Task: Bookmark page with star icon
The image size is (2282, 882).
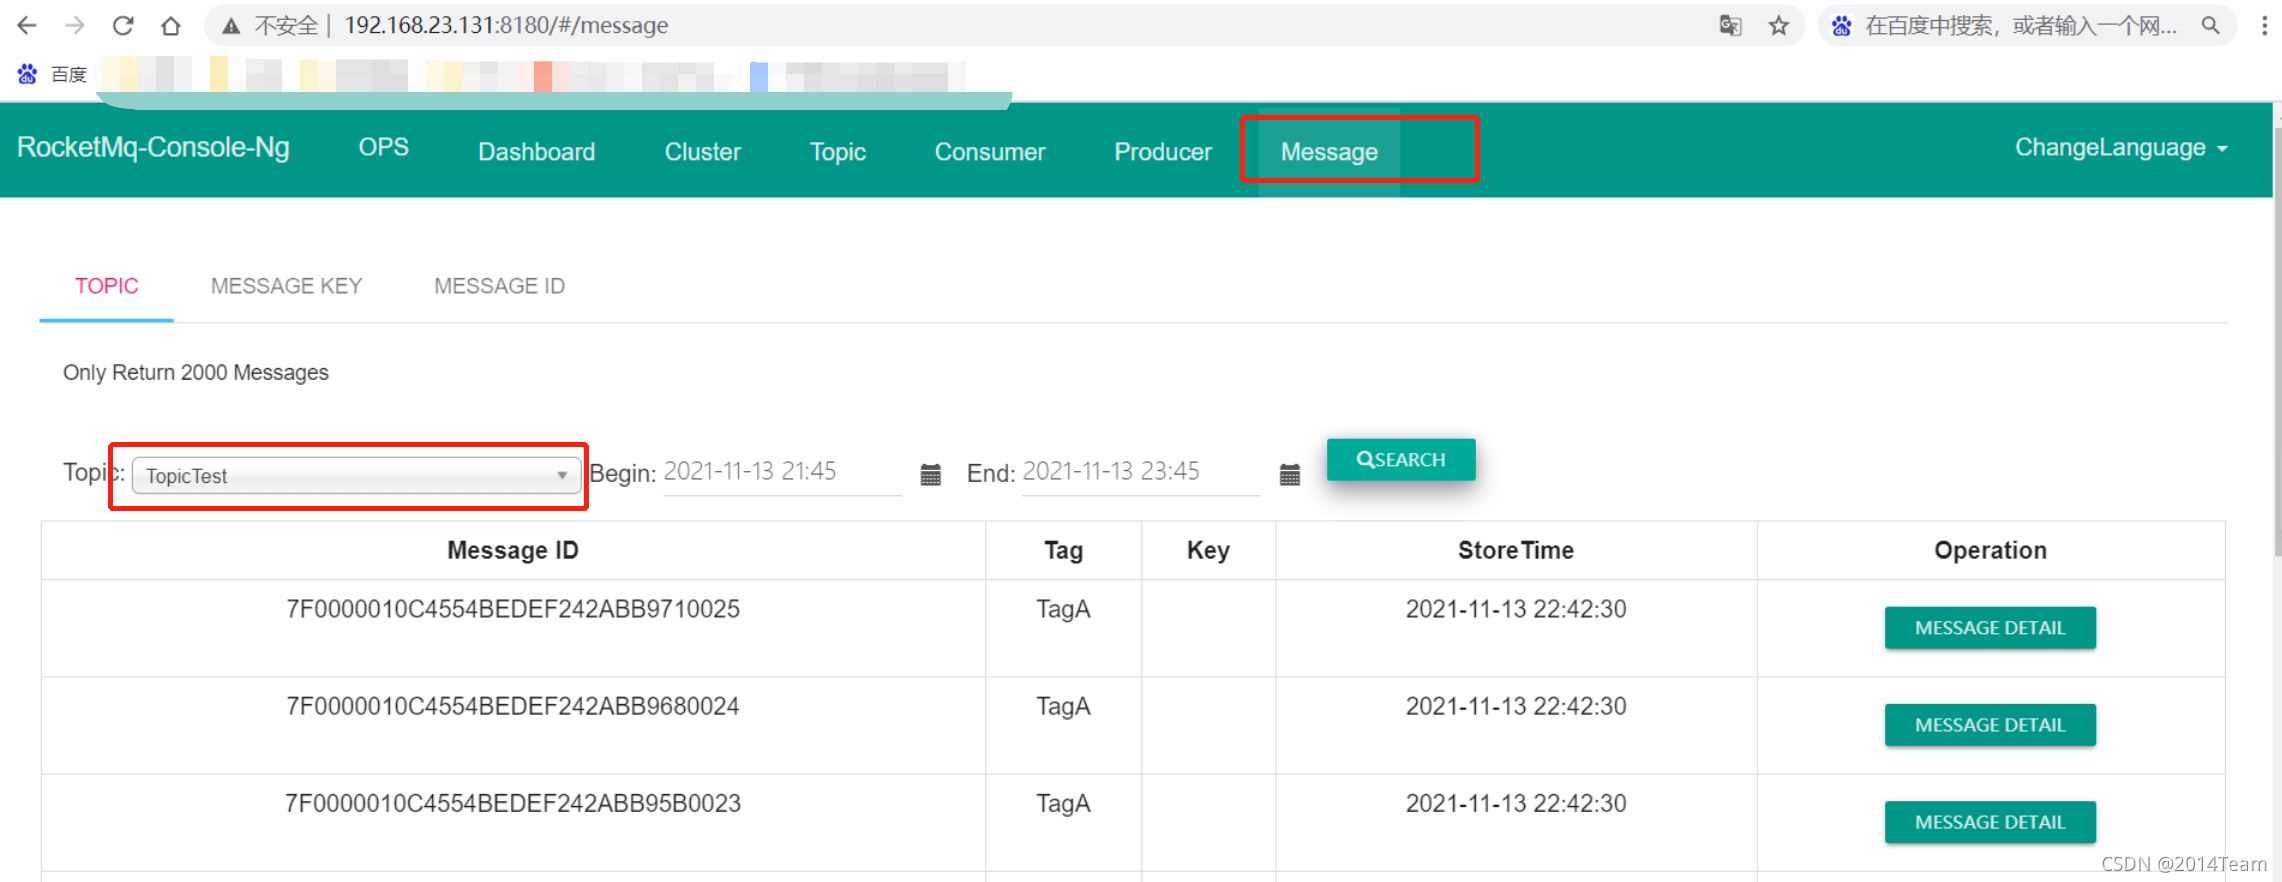Action: 1778,26
